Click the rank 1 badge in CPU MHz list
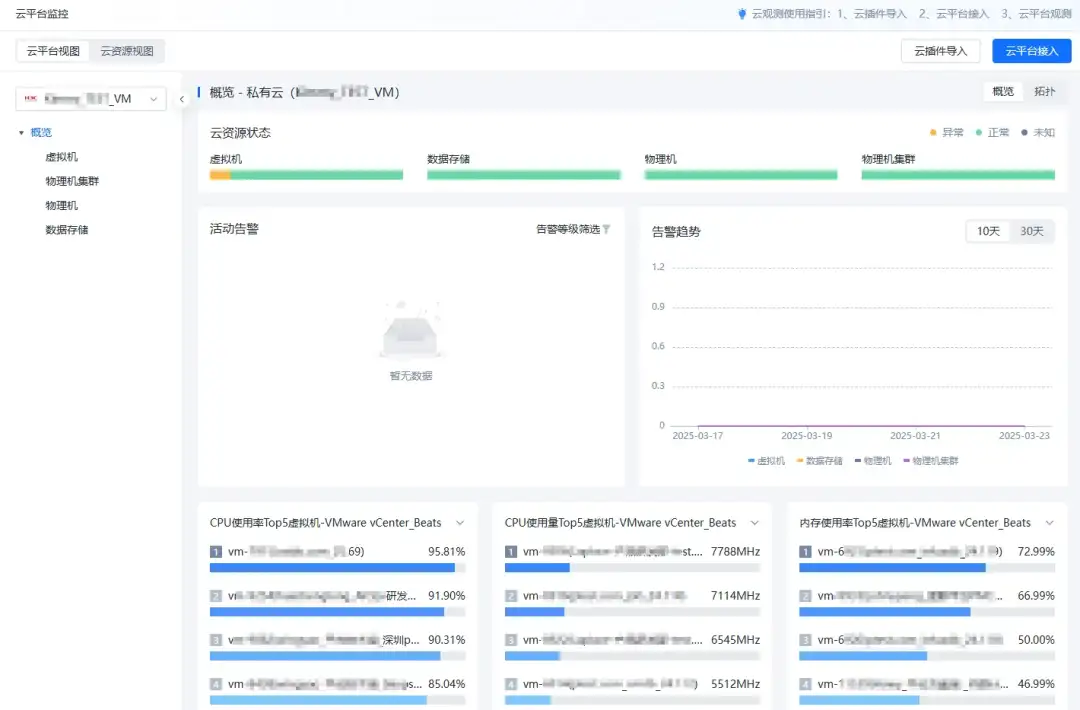 pos(510,552)
